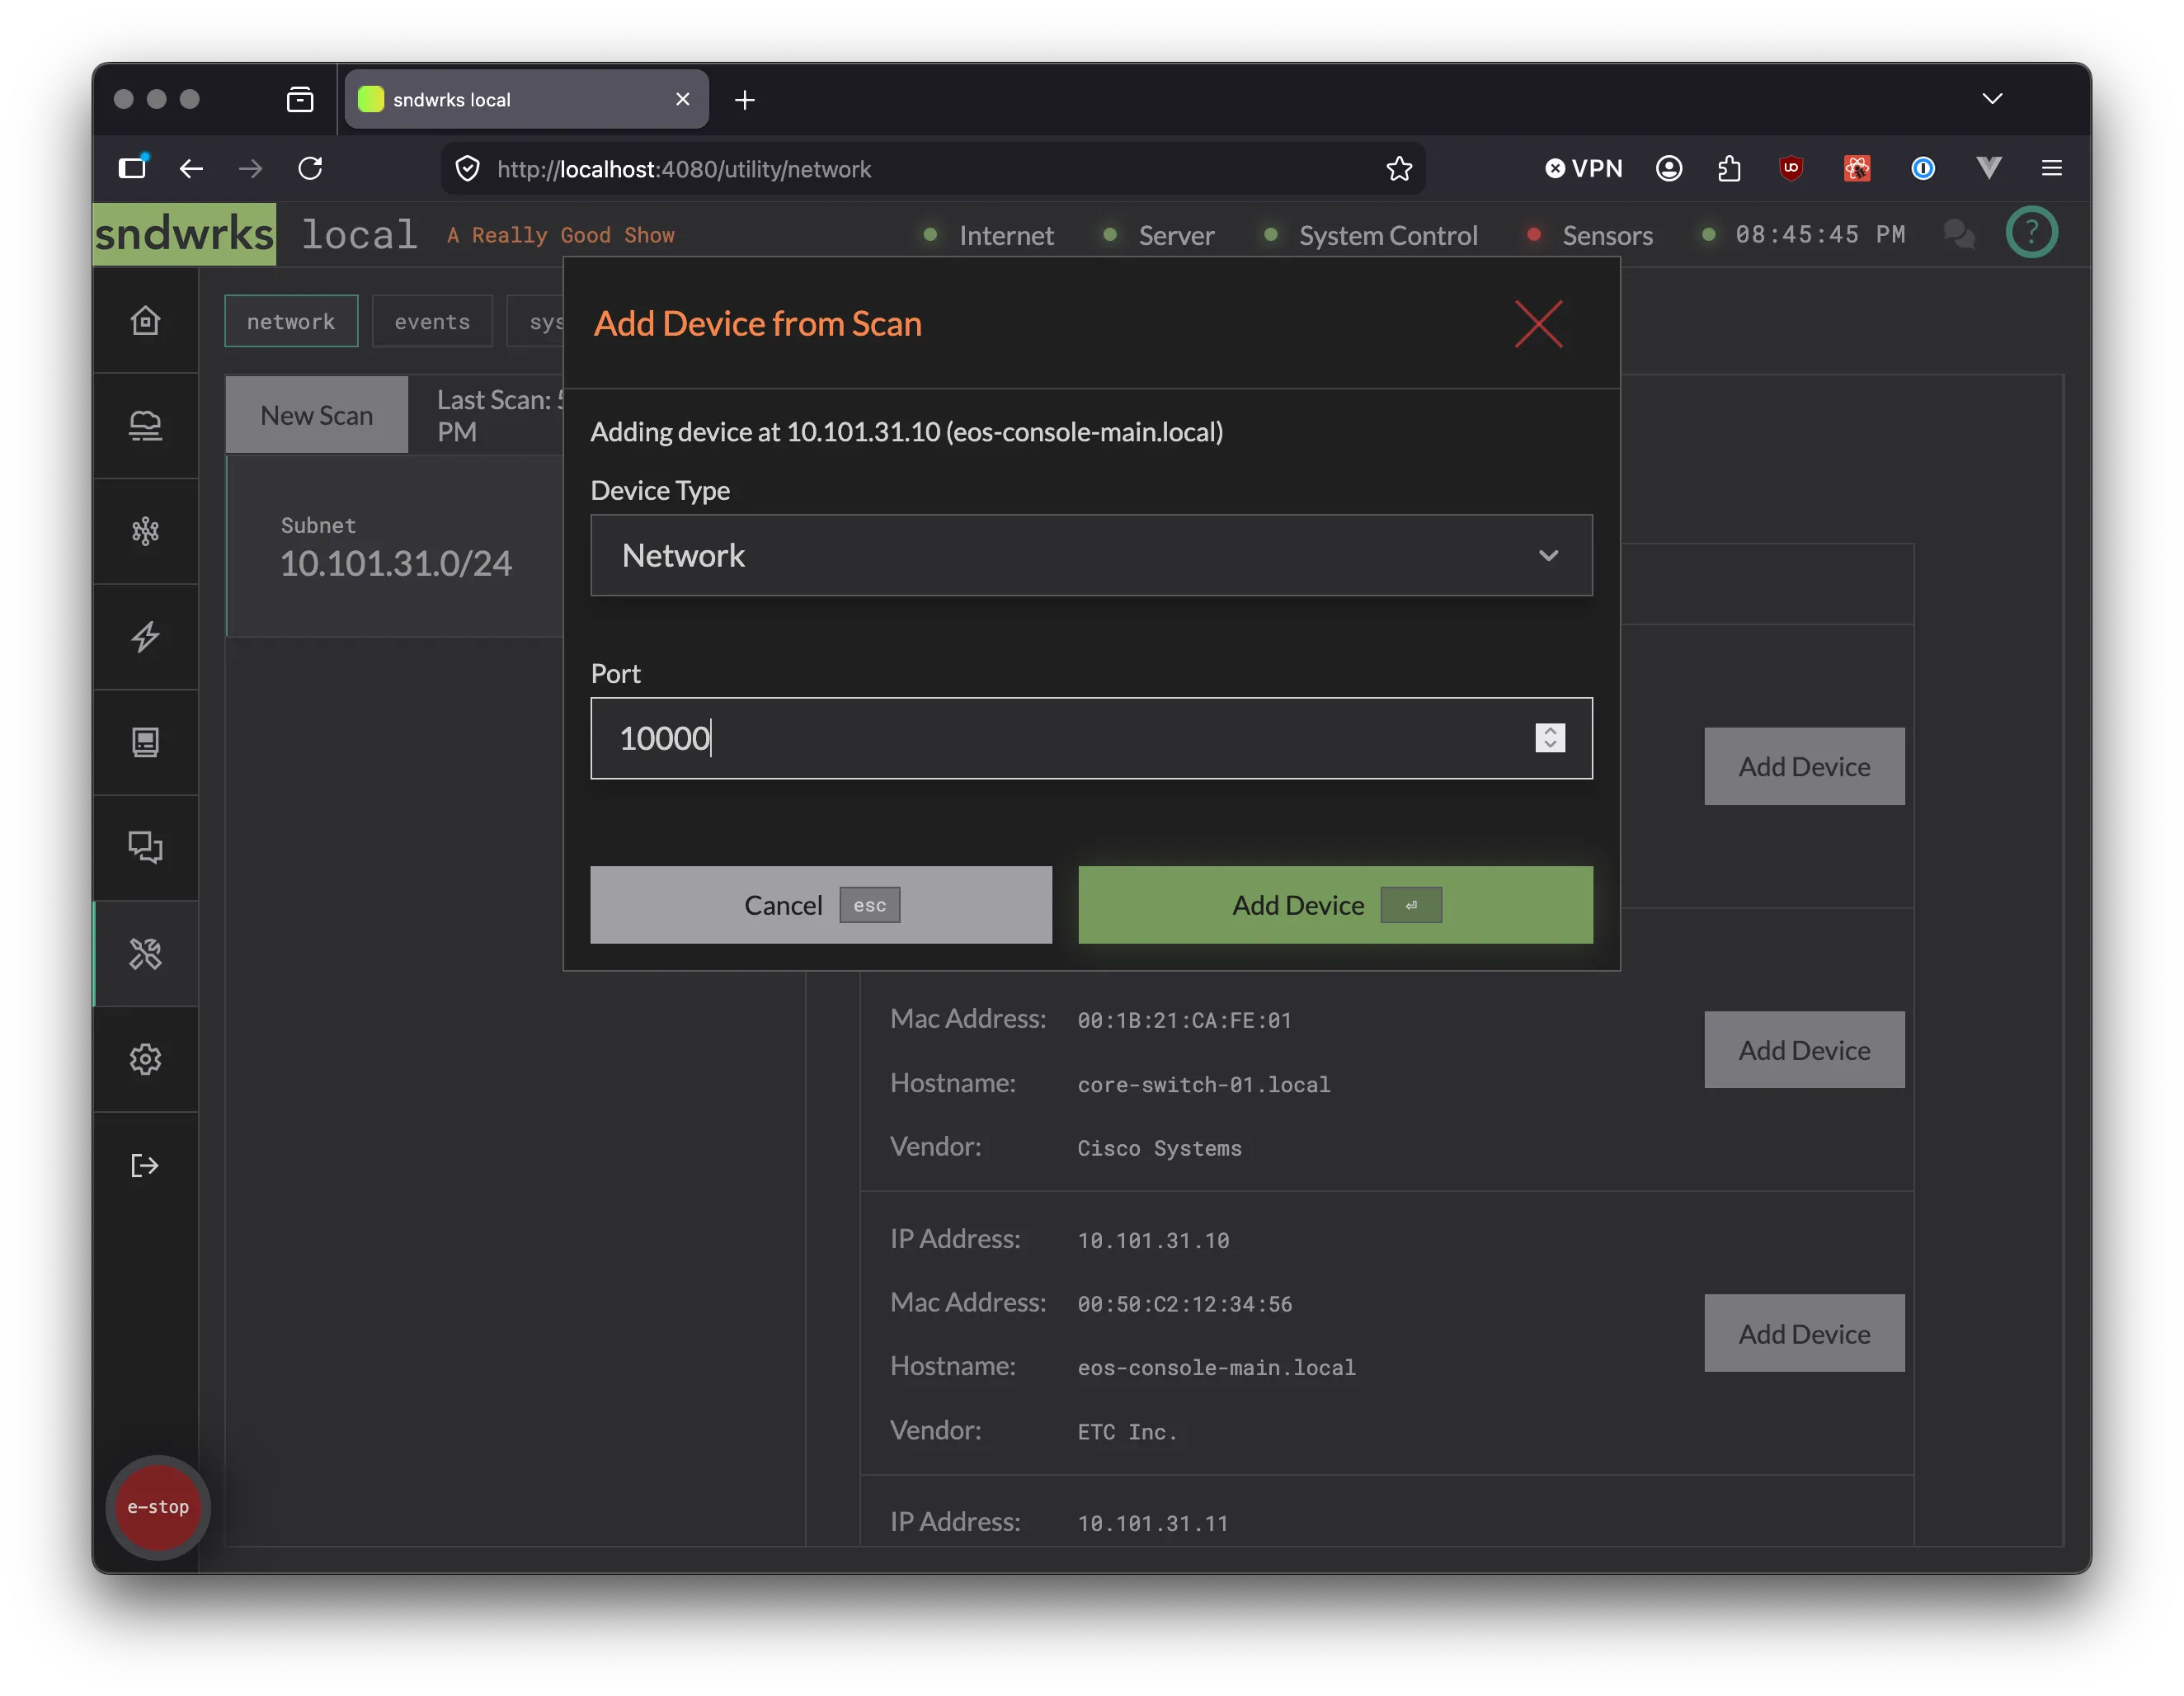Click the Port stepper arrows
This screenshot has width=2184, height=1696.
1549,738
